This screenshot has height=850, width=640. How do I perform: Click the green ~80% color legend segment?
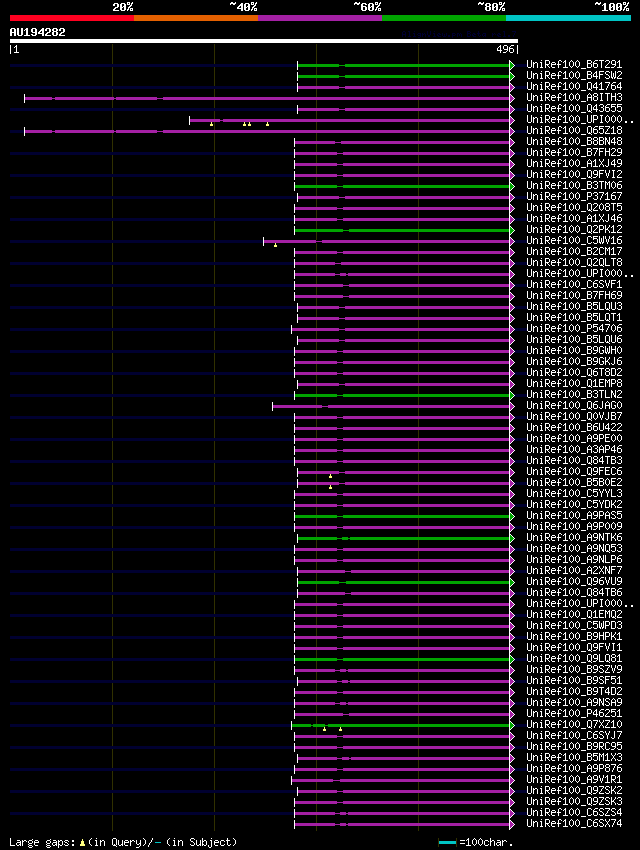click(444, 18)
